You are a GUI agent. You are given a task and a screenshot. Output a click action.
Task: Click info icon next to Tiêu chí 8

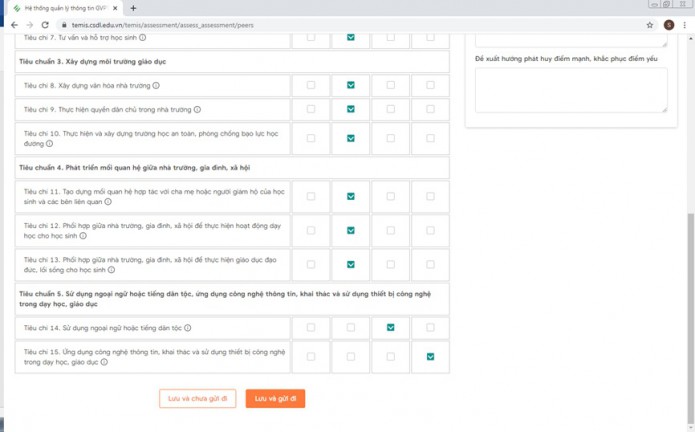click(156, 86)
